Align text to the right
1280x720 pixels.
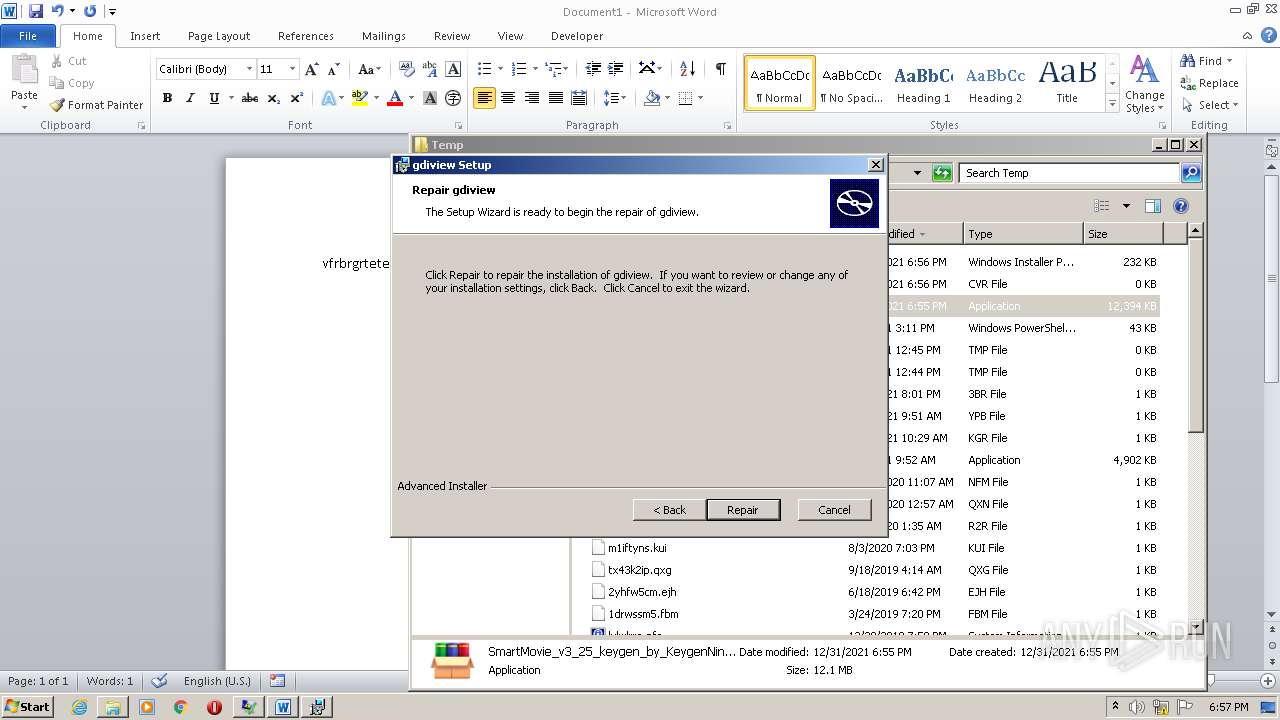[x=531, y=98]
